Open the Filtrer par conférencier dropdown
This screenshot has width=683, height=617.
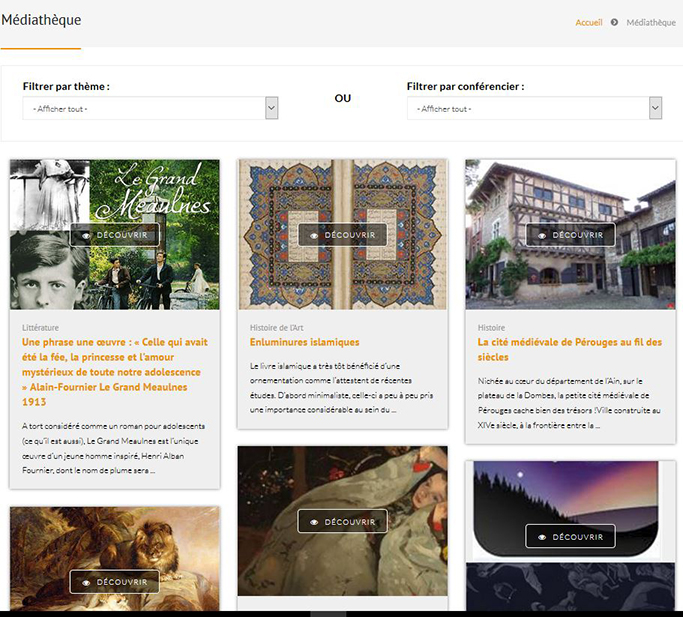(527, 108)
